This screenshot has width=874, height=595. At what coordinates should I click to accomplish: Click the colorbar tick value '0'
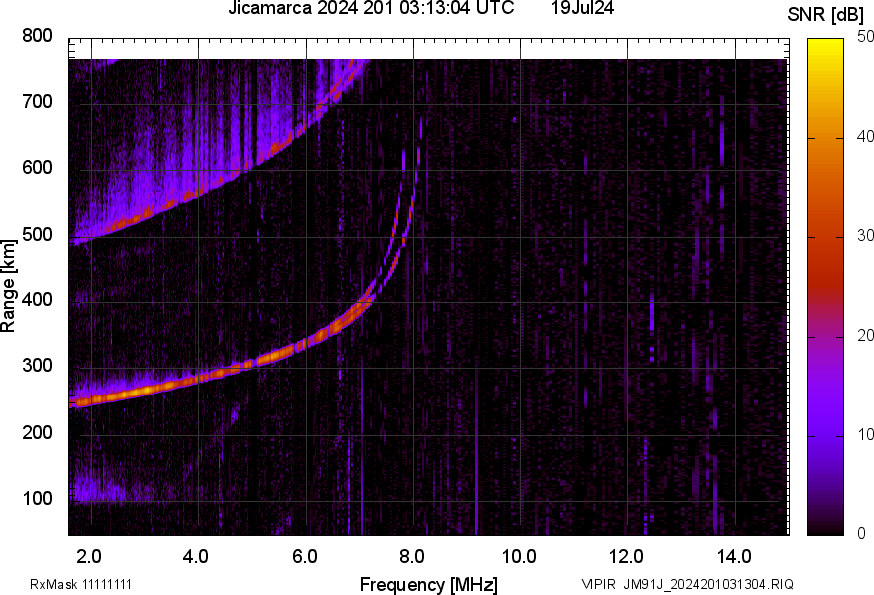click(x=862, y=534)
